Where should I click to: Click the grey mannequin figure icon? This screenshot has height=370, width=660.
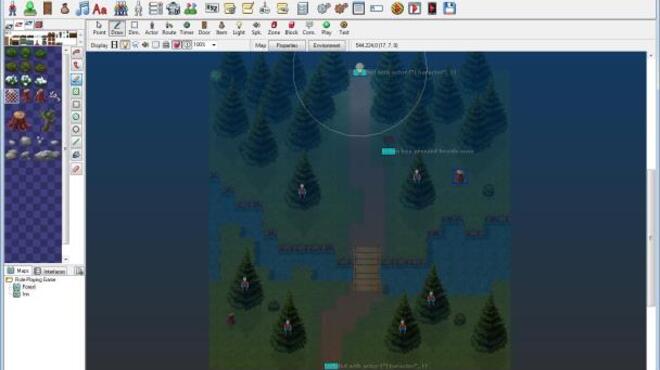(x=138, y=8)
